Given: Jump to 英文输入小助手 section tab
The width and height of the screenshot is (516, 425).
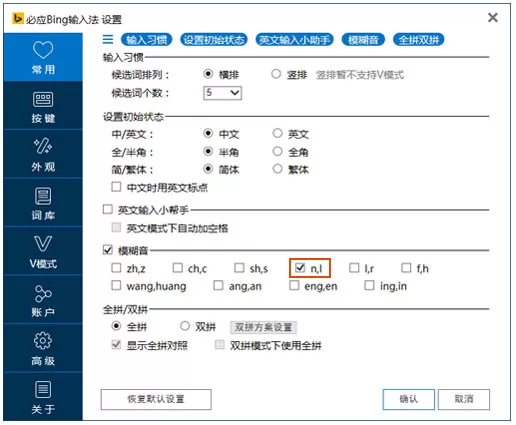Looking at the screenshot, I should coord(294,40).
